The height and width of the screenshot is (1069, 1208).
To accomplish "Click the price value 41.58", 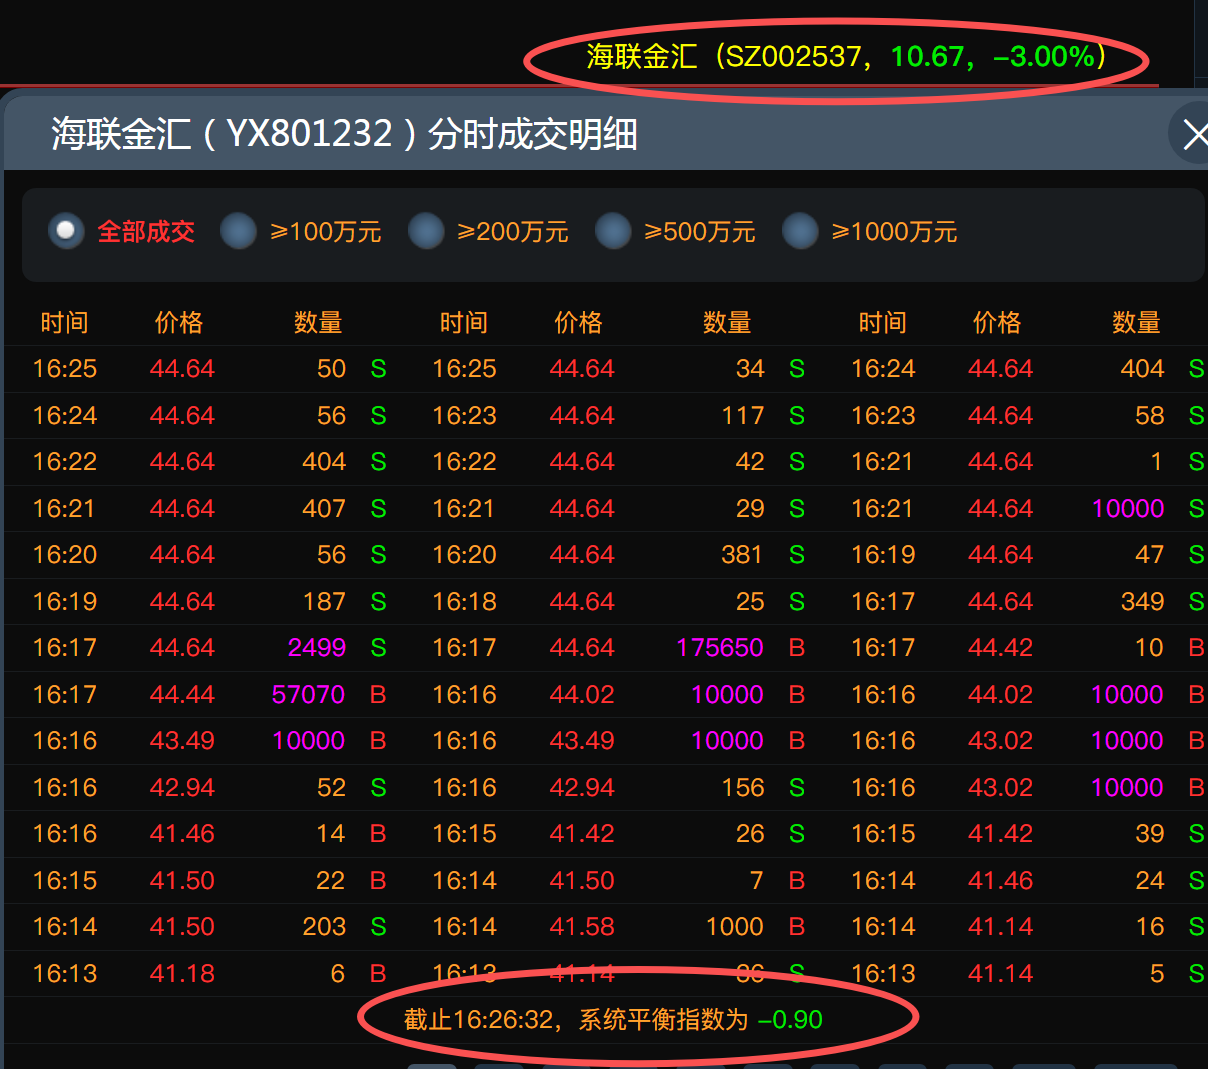I will point(582,927).
